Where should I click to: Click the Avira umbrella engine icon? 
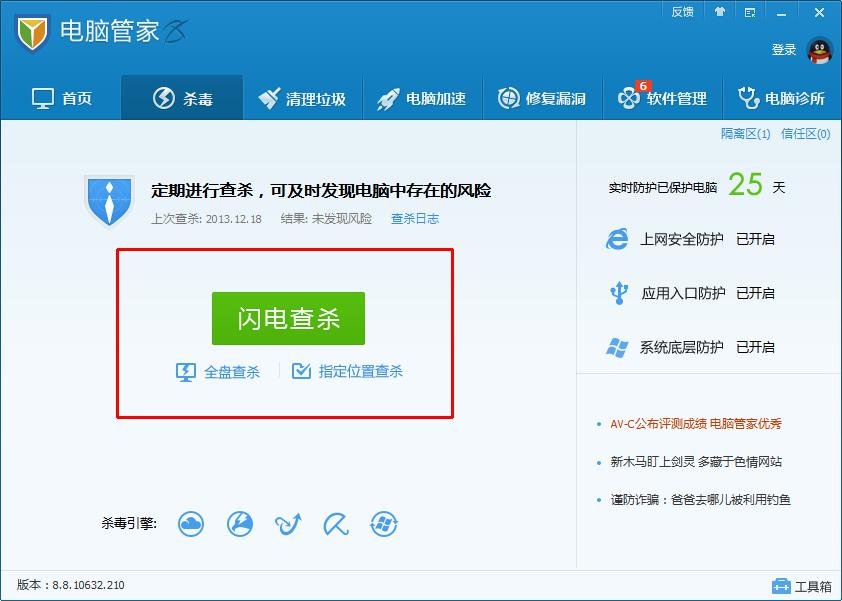click(x=335, y=524)
